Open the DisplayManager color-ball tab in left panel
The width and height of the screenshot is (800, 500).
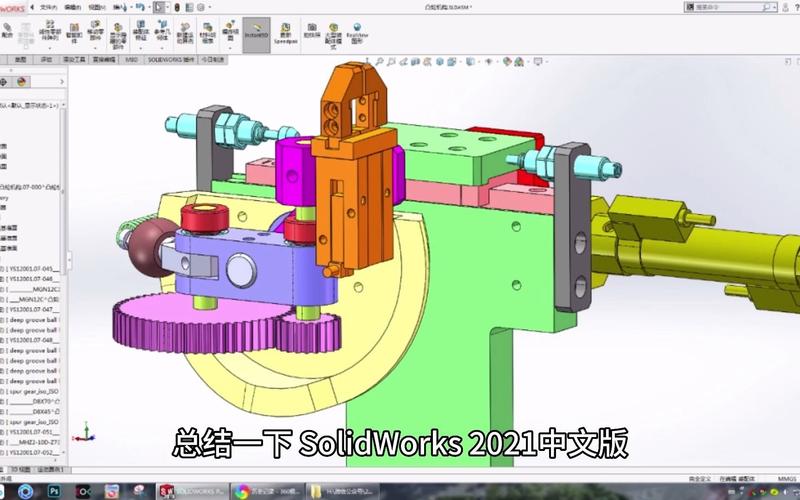point(21,82)
